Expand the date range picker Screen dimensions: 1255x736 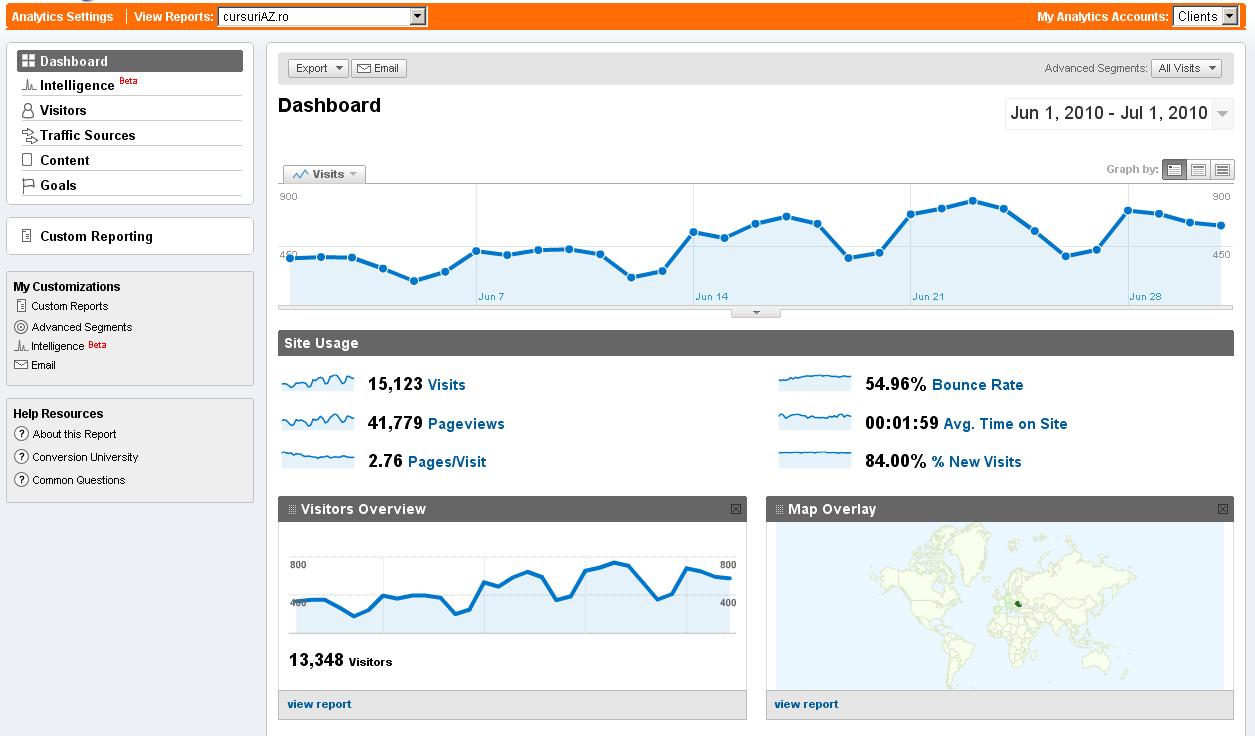pos(1222,114)
